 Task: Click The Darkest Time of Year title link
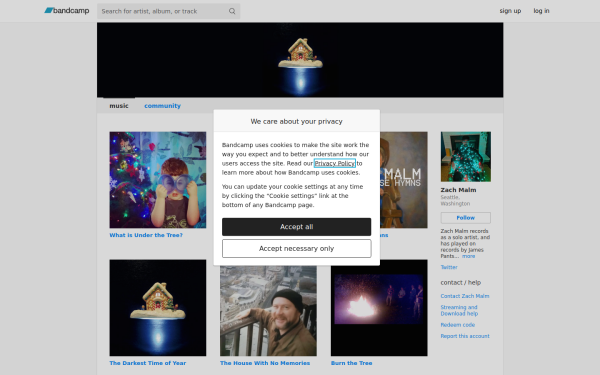148,363
